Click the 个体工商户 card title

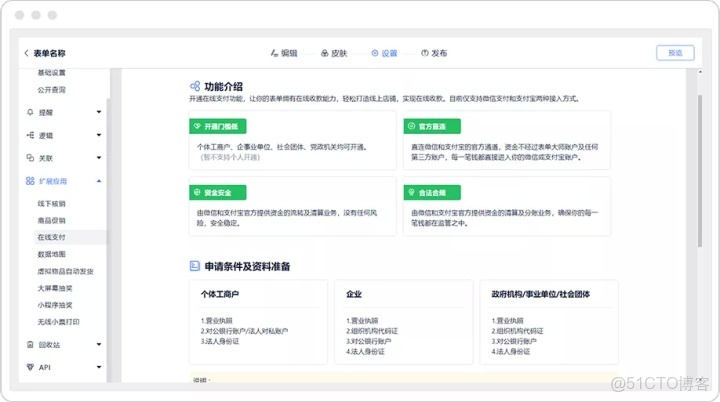(x=219, y=294)
